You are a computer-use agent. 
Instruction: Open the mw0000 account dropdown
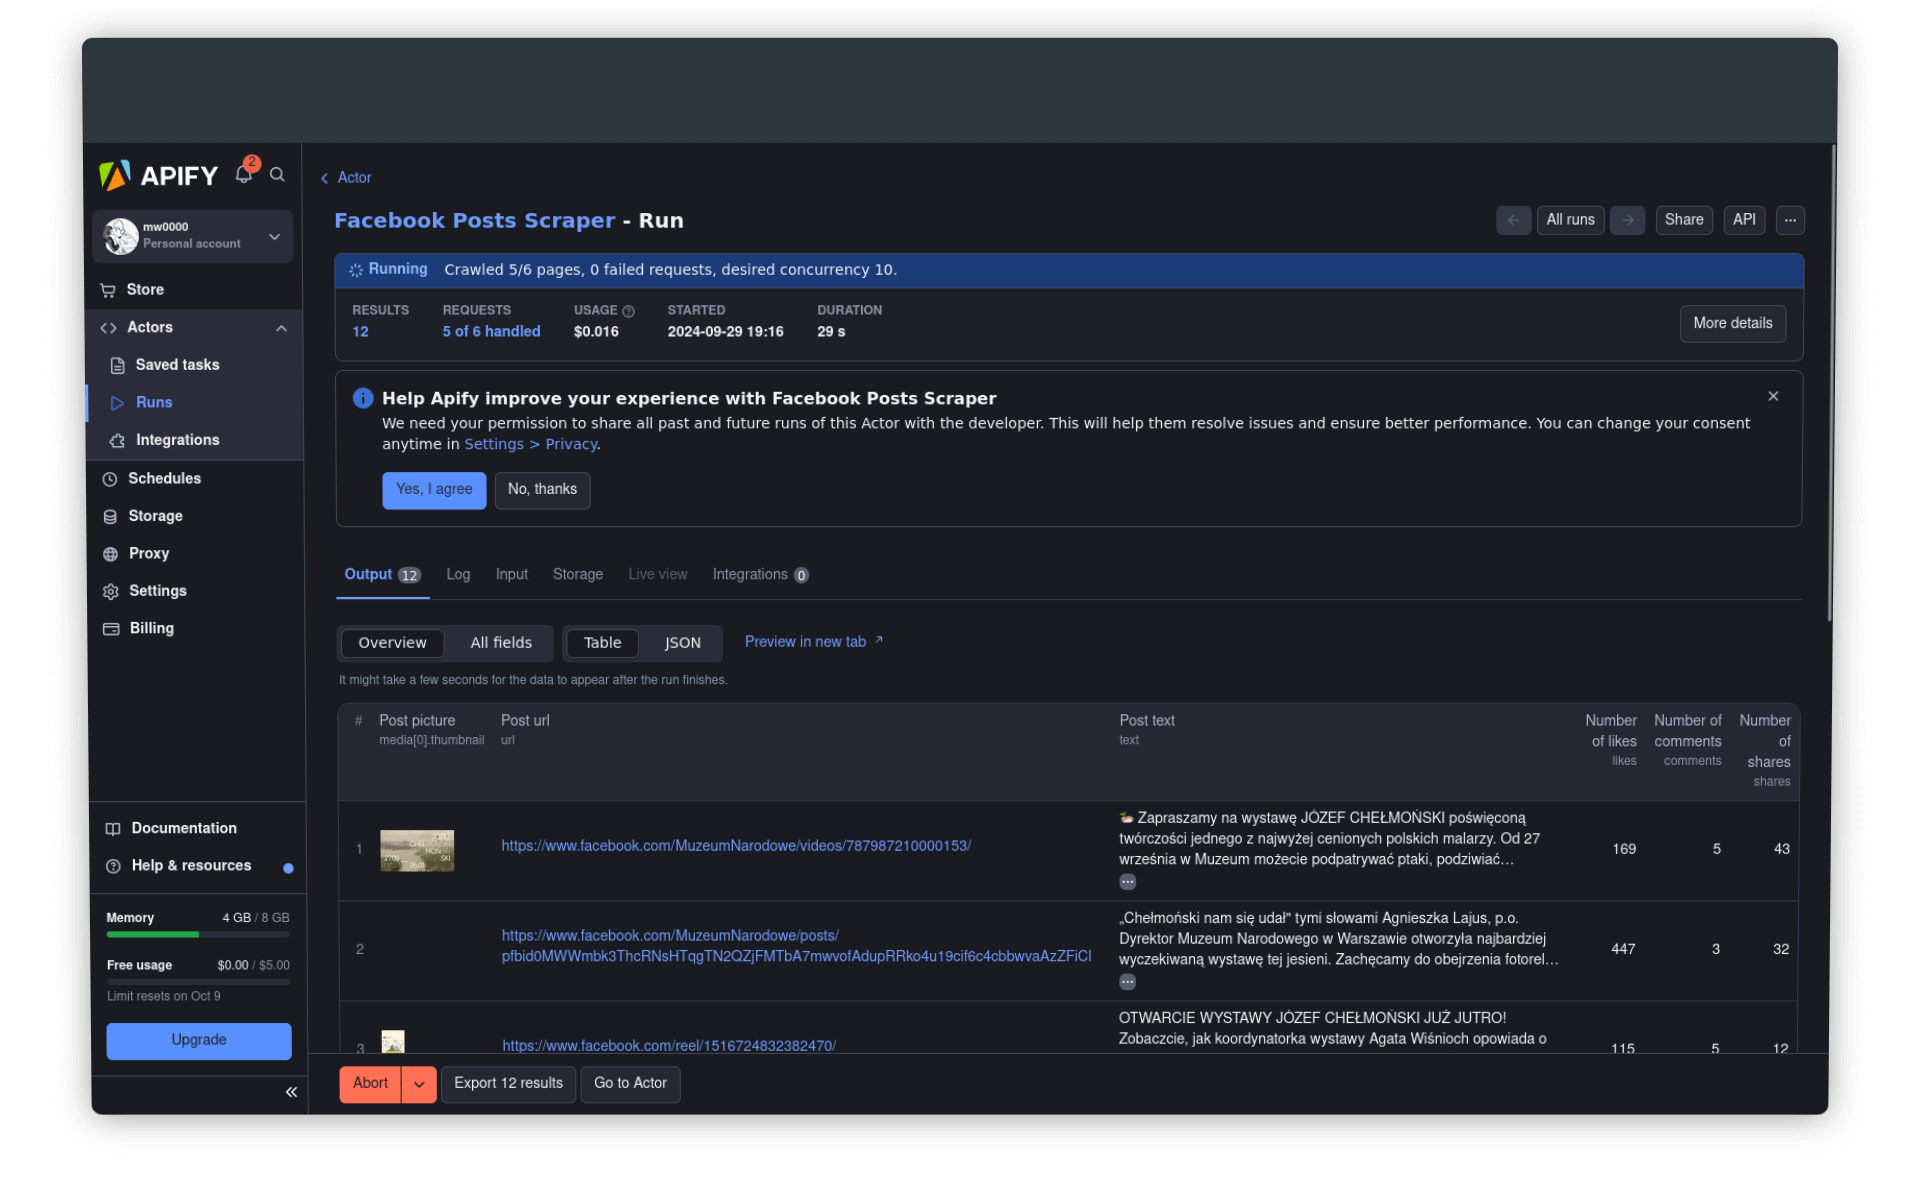tap(193, 236)
